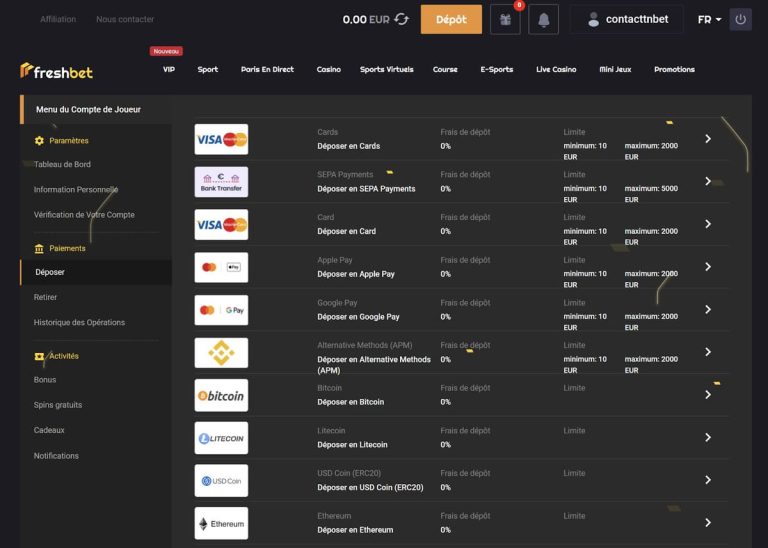Select the Visa Mastercard logo for Cards

(x=221, y=139)
